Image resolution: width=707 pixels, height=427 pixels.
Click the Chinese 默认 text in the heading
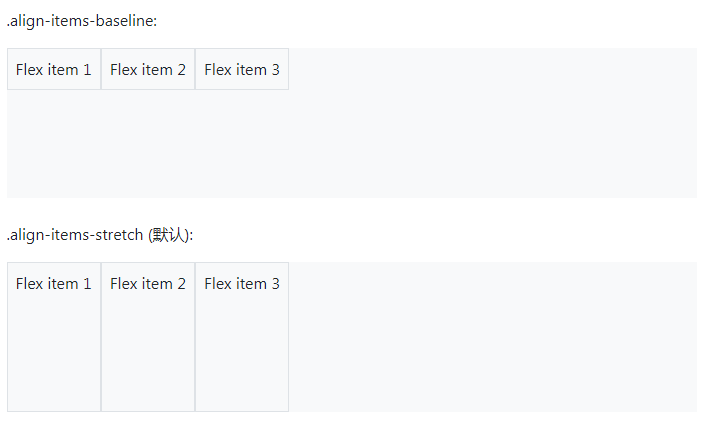click(x=168, y=235)
